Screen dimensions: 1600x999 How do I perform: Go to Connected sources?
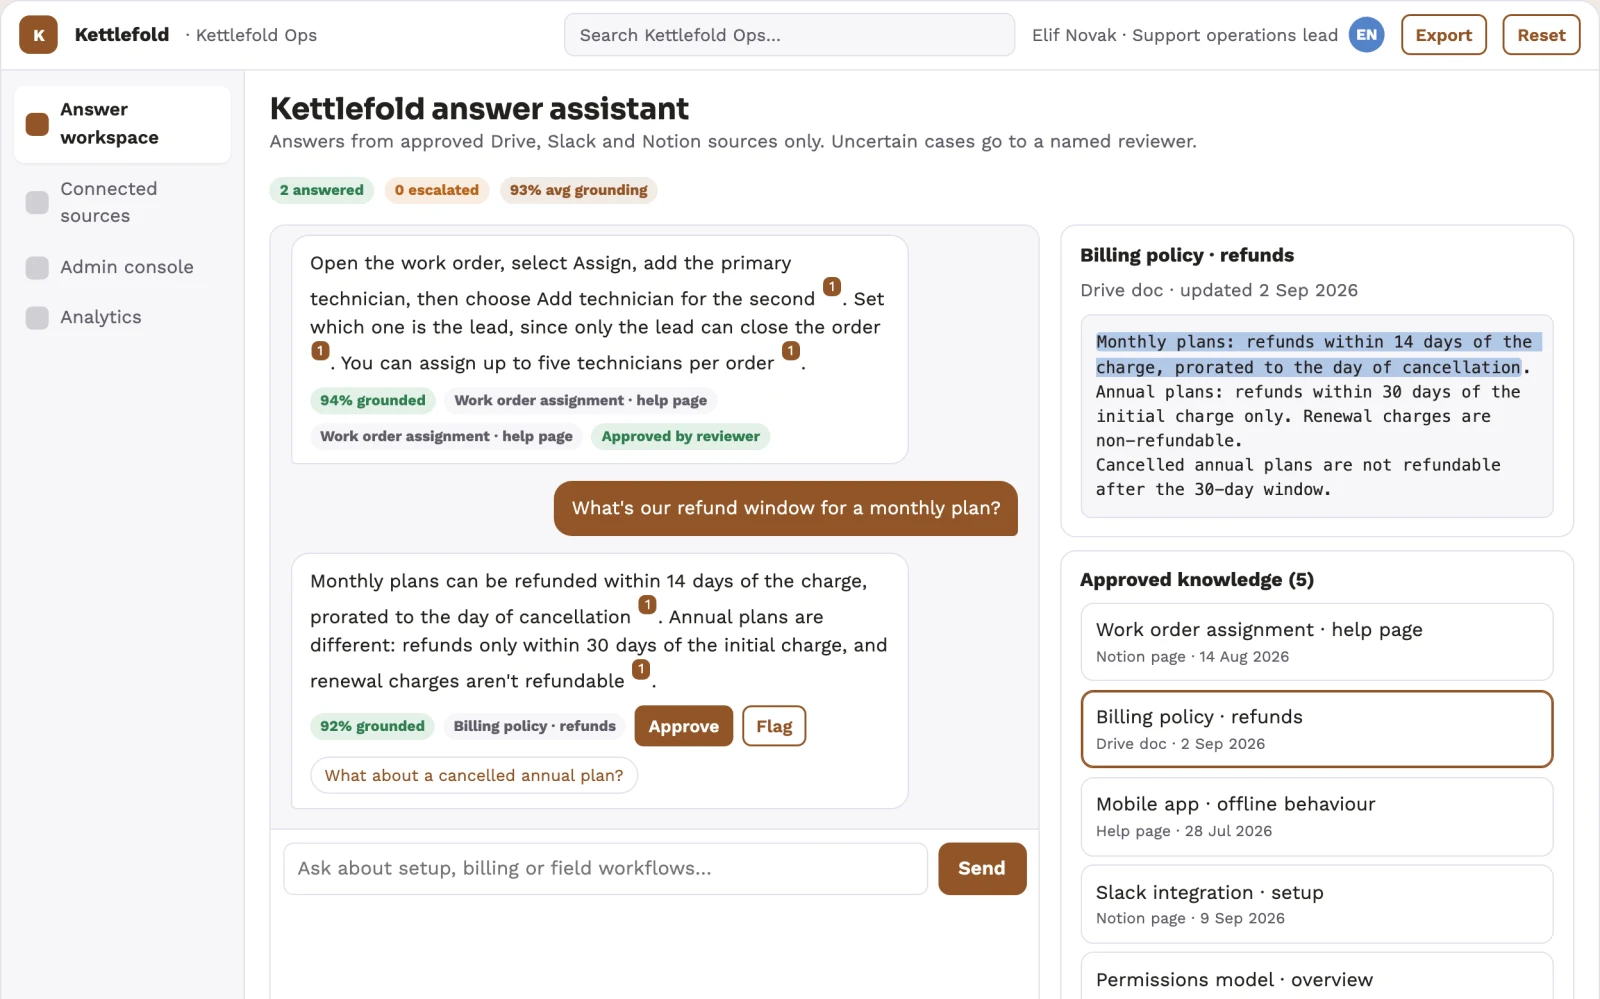(122, 202)
